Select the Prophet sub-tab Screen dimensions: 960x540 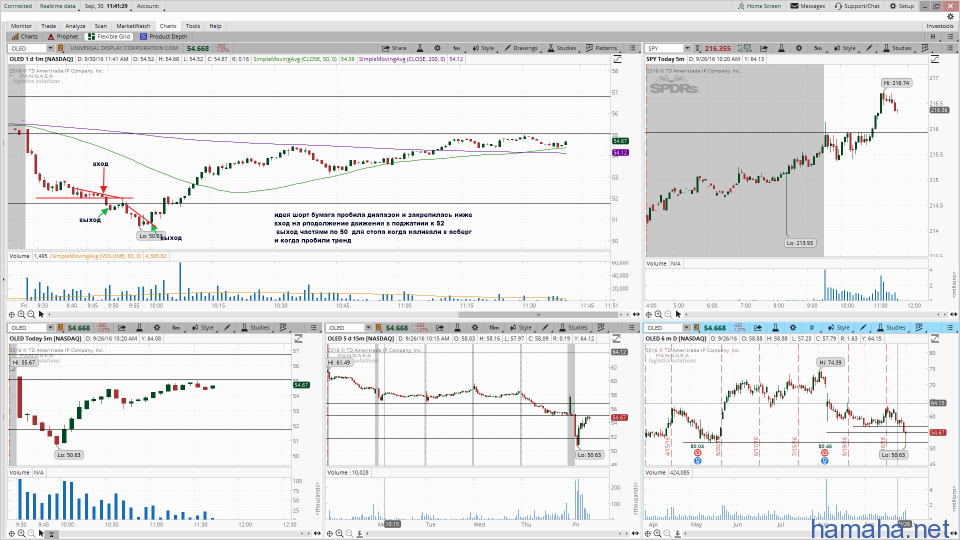coord(63,36)
